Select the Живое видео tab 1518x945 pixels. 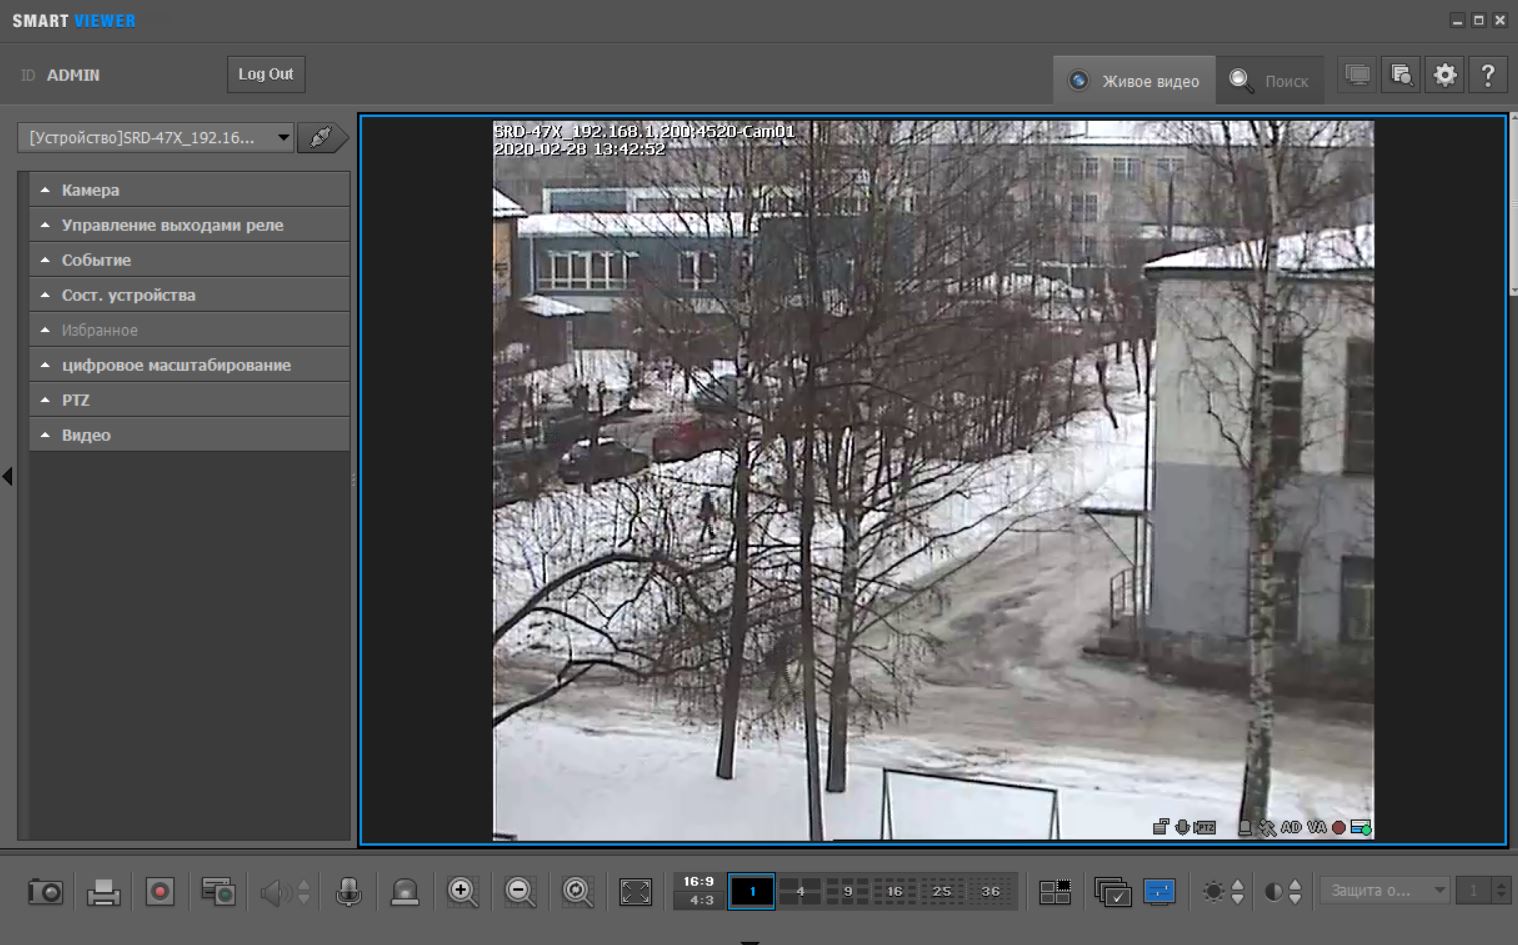tap(1134, 81)
